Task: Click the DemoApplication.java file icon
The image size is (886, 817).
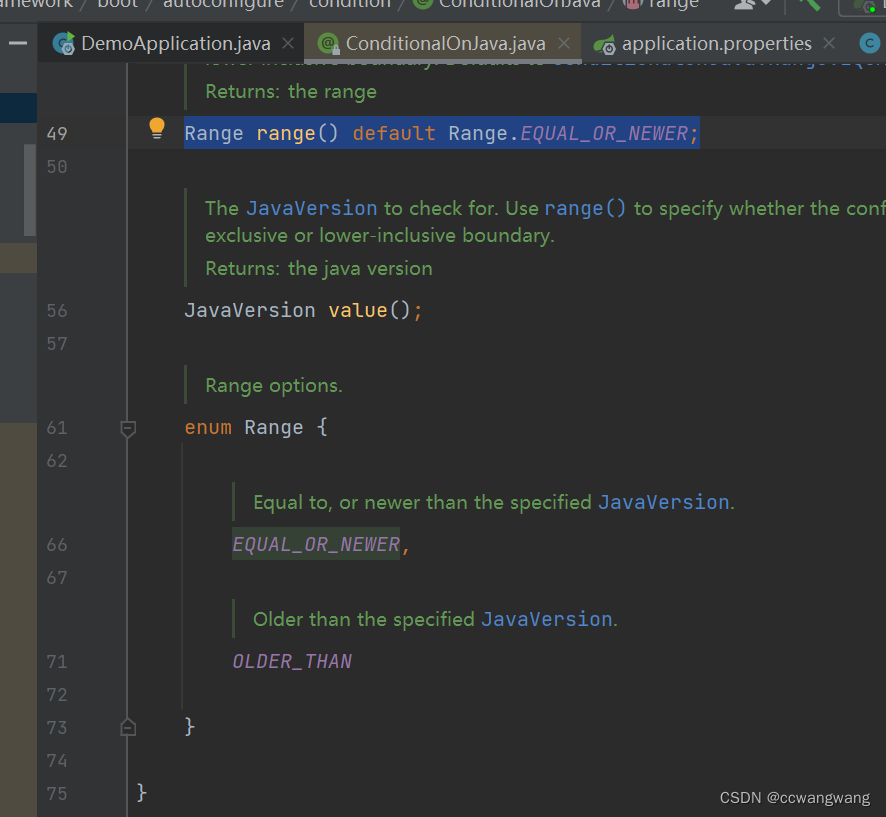Action: pyautogui.click(x=63, y=44)
